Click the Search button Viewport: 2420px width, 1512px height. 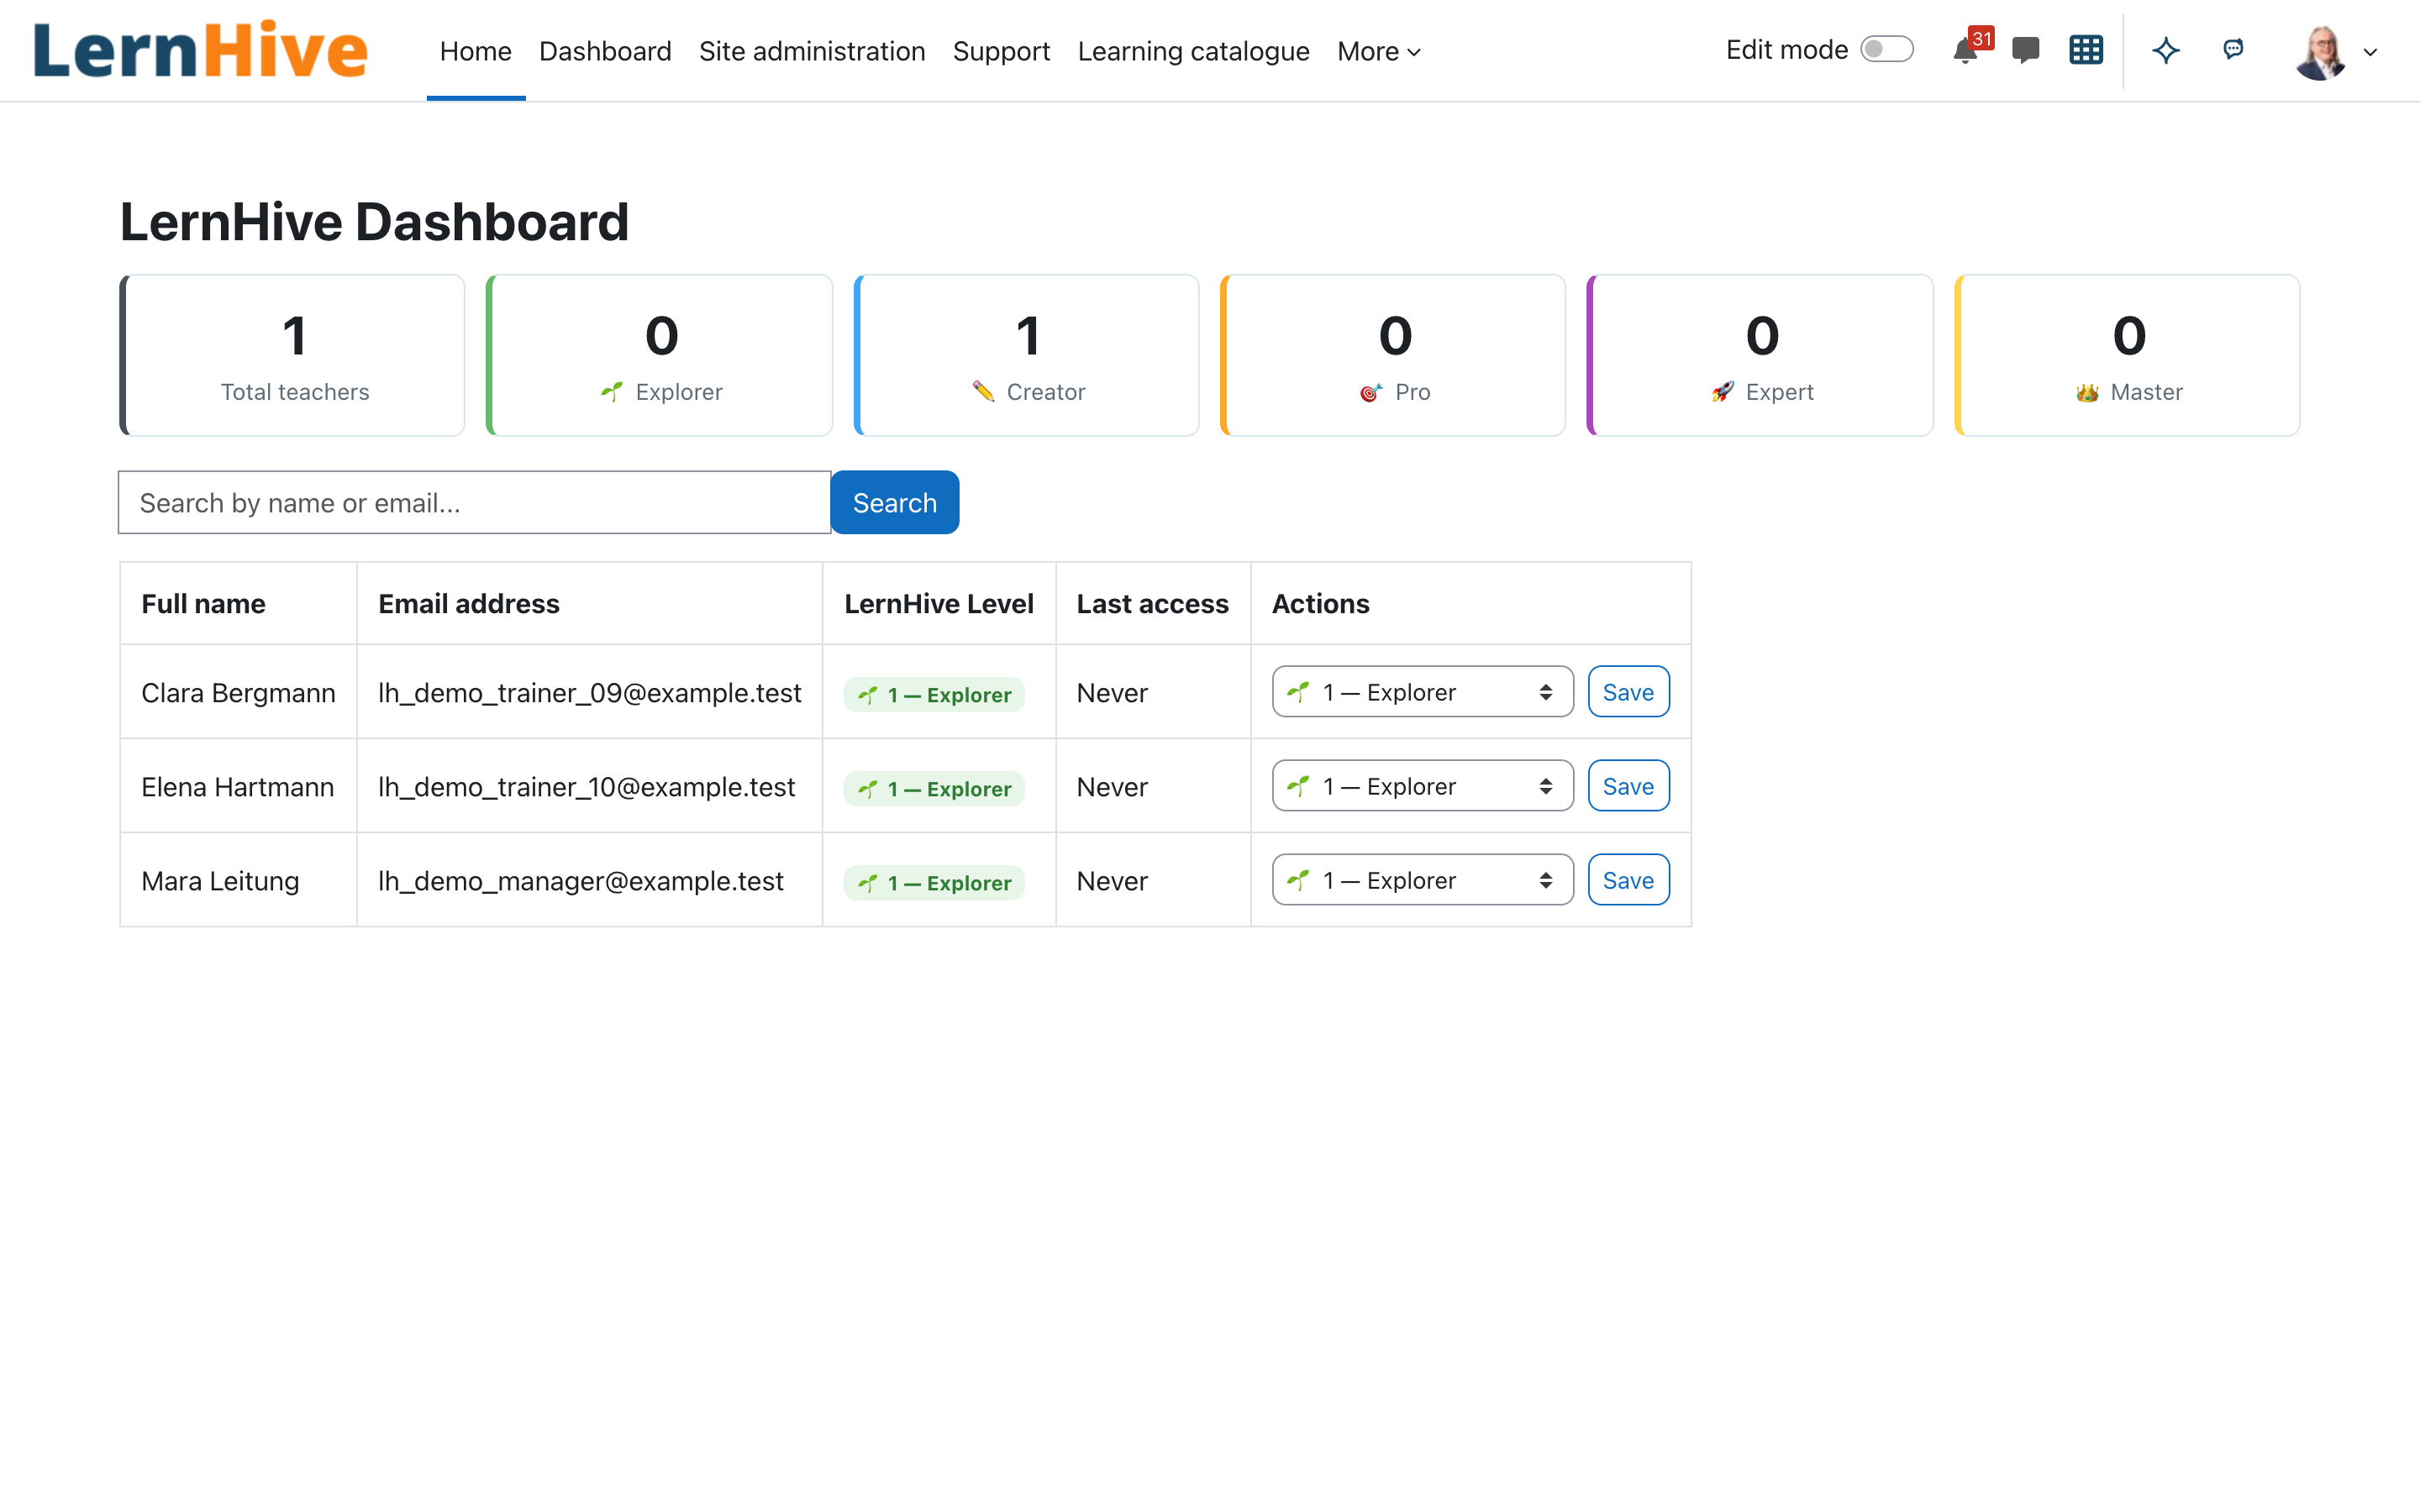pos(894,502)
